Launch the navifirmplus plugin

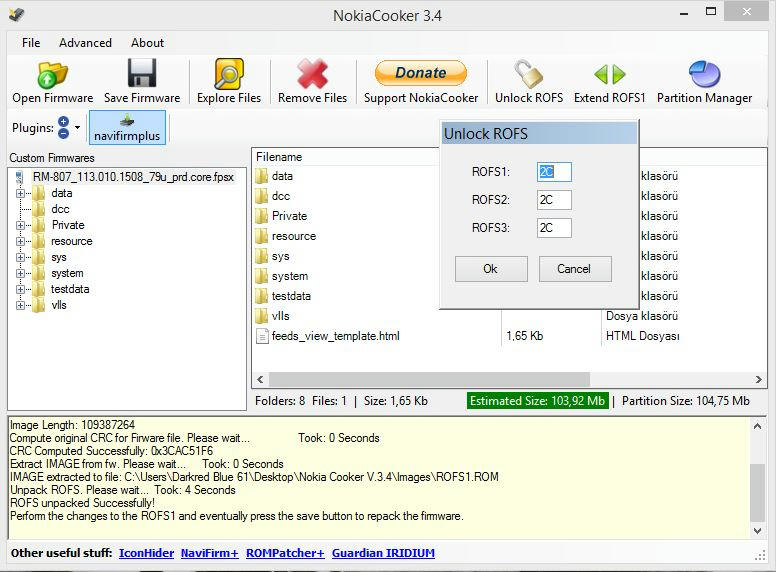click(127, 128)
